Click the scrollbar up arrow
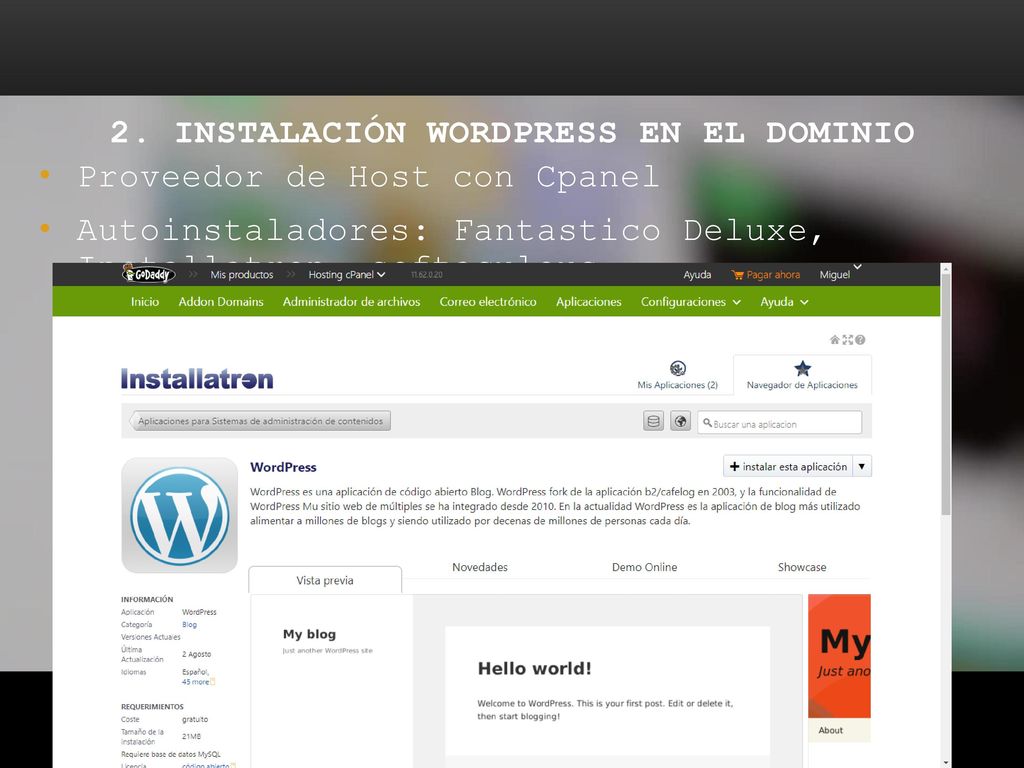Screen dimensions: 1024x768 [x=946, y=268]
